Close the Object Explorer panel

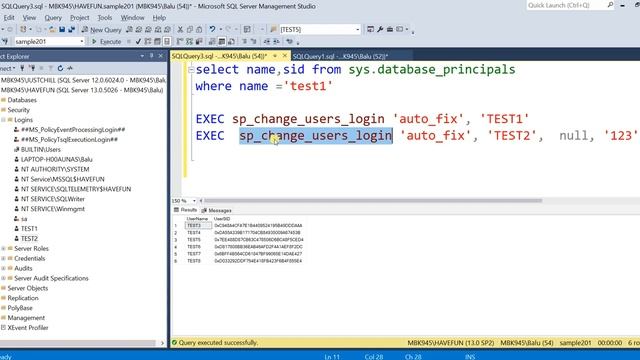tap(160, 56)
